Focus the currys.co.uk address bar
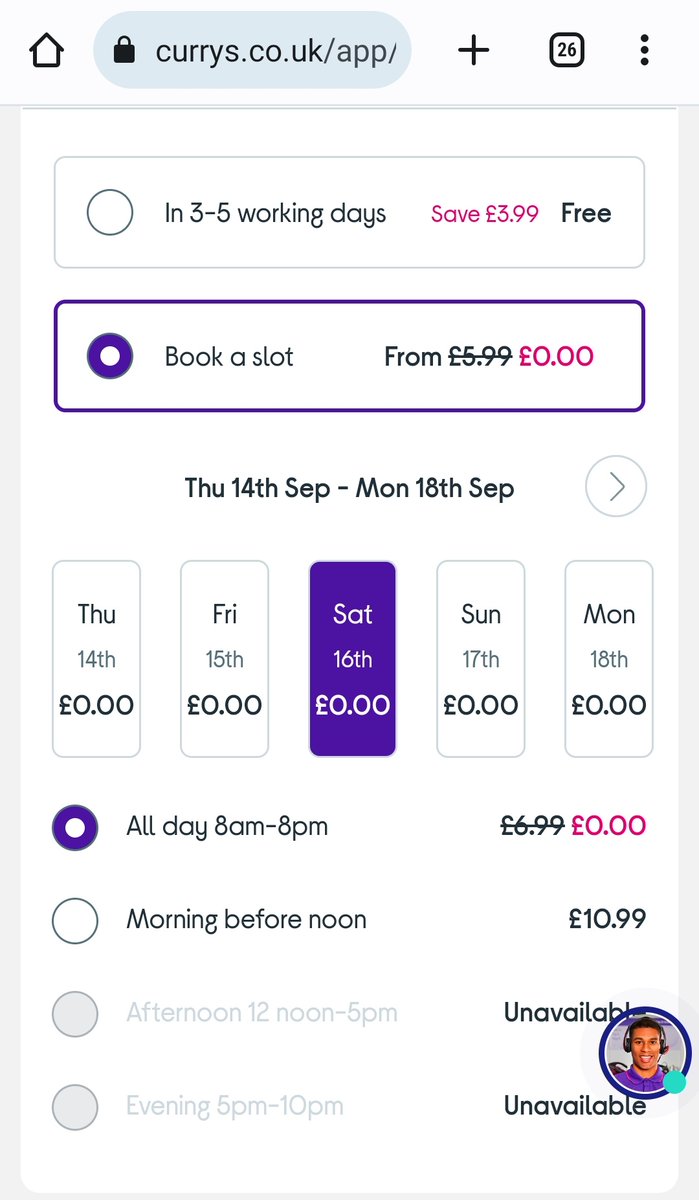The width and height of the screenshot is (699, 1200). pos(252,50)
